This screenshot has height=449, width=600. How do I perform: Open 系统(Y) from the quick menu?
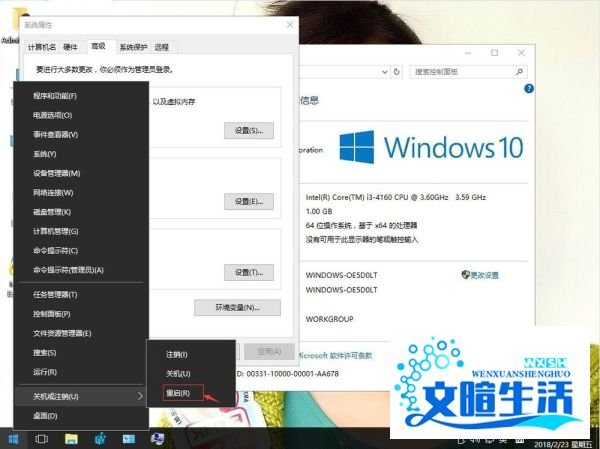point(81,154)
